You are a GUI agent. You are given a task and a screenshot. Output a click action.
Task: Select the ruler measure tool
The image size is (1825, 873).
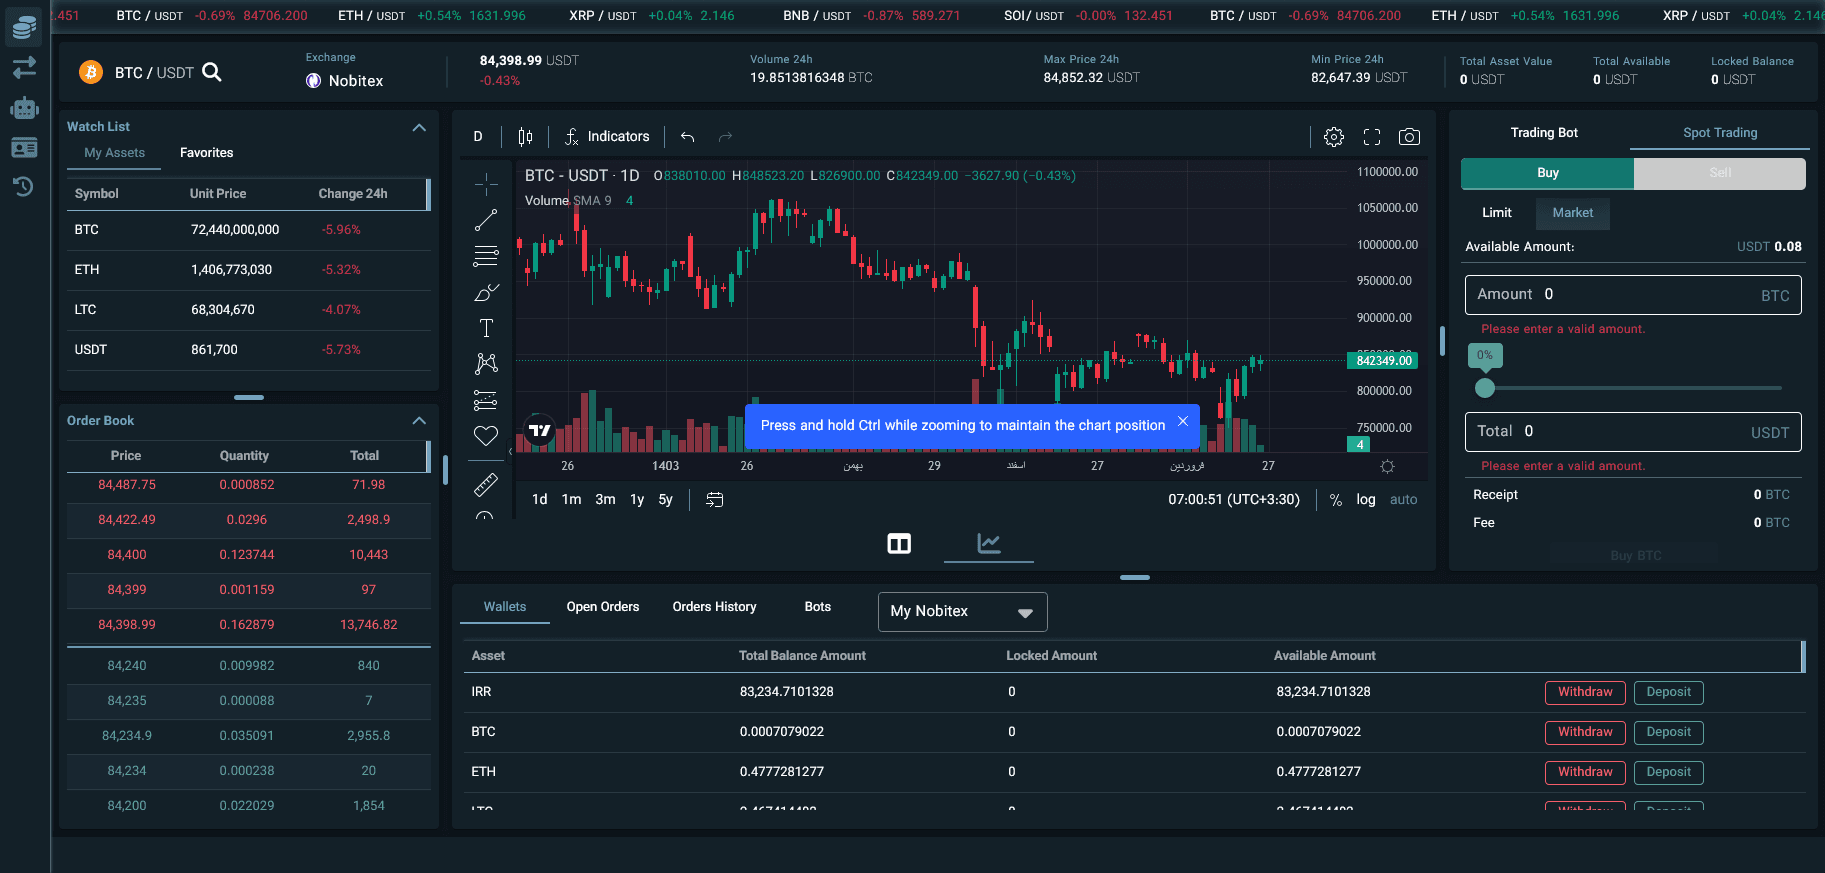point(486,485)
